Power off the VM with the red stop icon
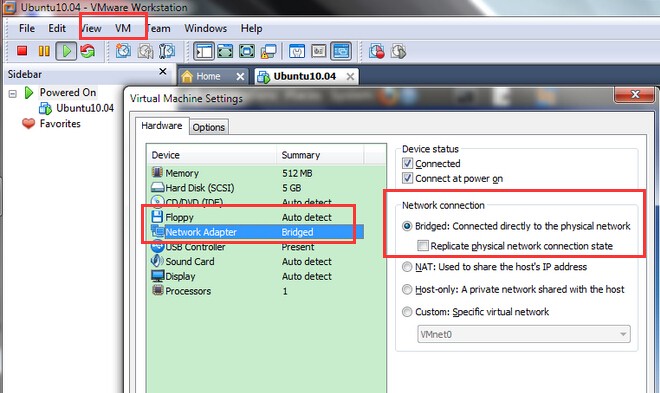Image resolution: width=660 pixels, height=393 pixels. tap(22, 51)
